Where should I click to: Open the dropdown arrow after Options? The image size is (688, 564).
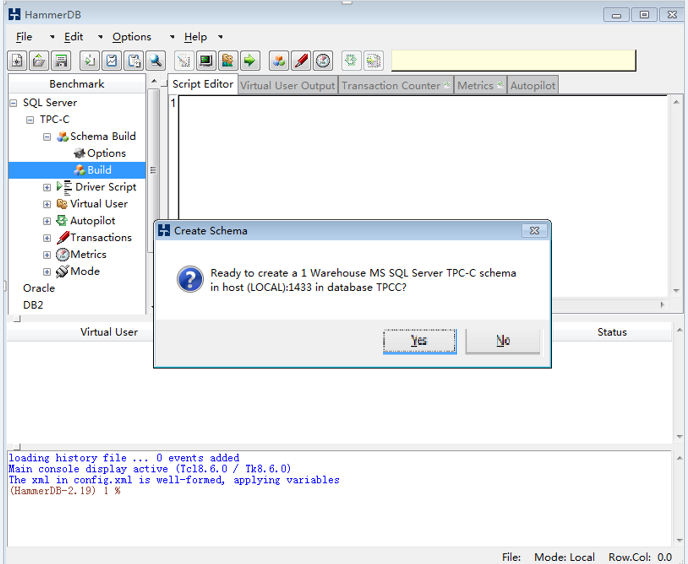[x=172, y=37]
